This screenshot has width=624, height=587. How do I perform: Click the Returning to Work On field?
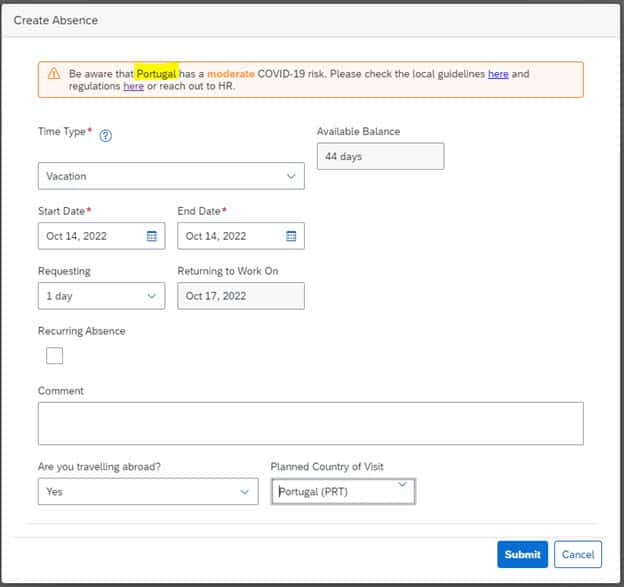[241, 296]
